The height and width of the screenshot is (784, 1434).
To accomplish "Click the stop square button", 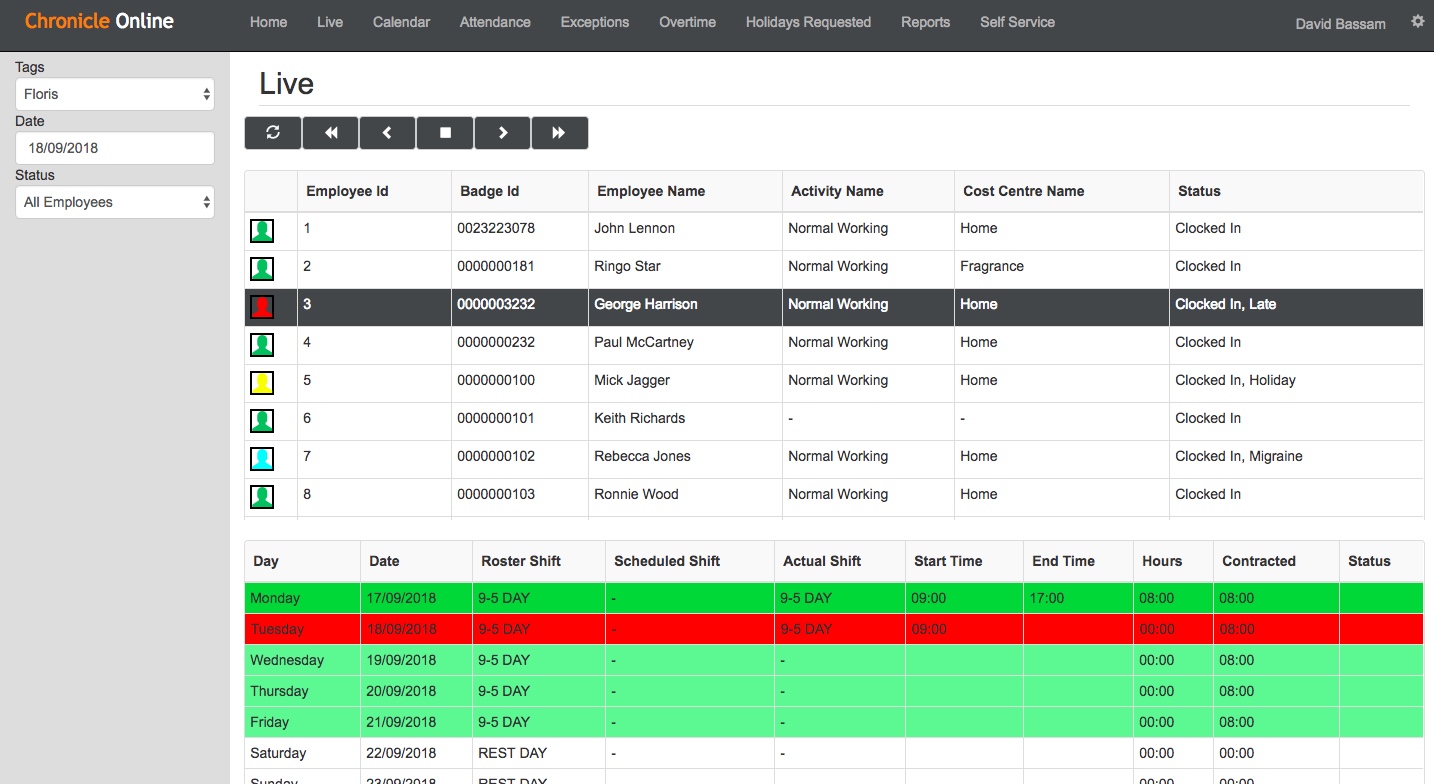I will [x=445, y=133].
